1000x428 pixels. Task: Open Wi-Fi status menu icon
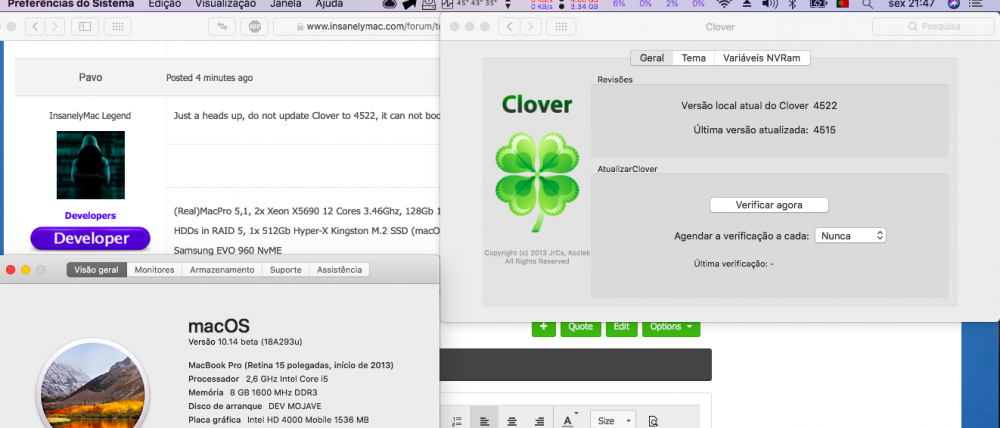pyautogui.click(x=723, y=4)
